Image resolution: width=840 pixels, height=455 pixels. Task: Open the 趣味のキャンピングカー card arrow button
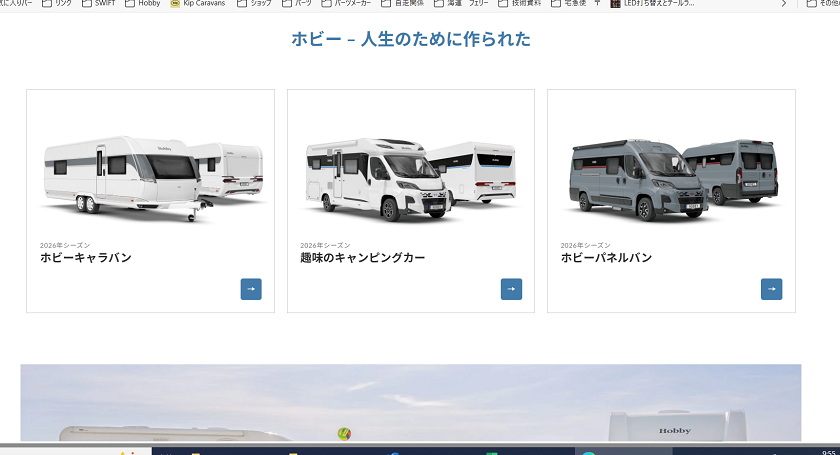(511, 289)
